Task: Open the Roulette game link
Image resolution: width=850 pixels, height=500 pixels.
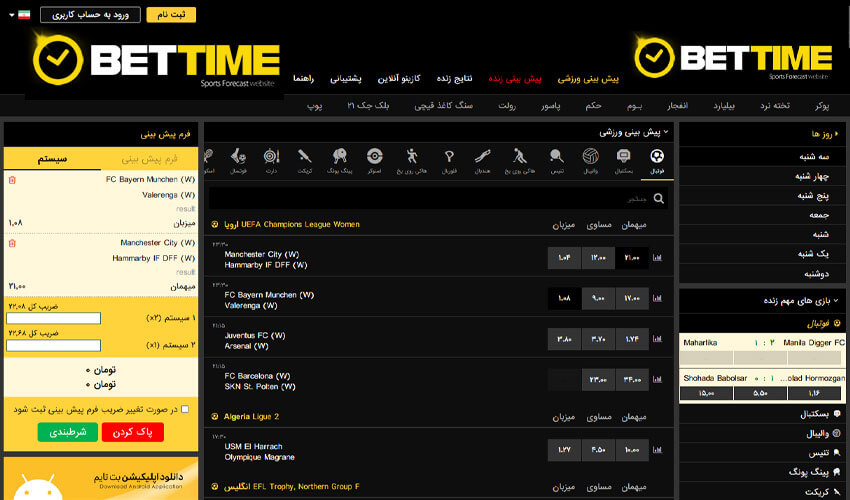Action: (x=507, y=106)
